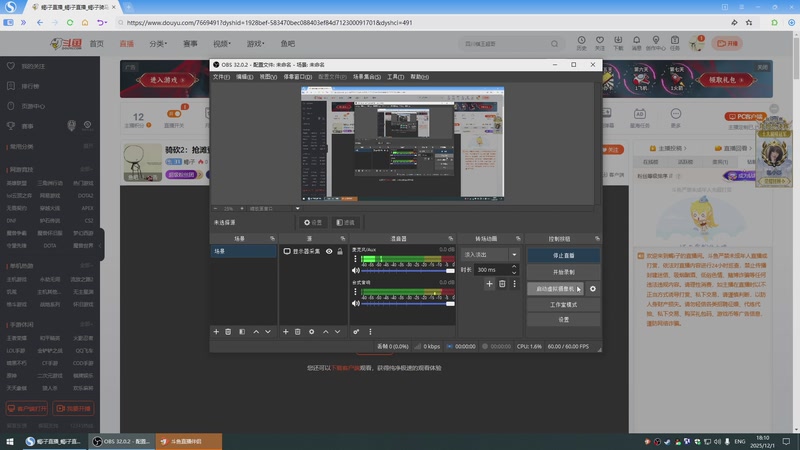Image resolution: width=800 pixels, height=450 pixels.
Task: Open options dots for 麦克风/Aux channel
Action: (356, 259)
